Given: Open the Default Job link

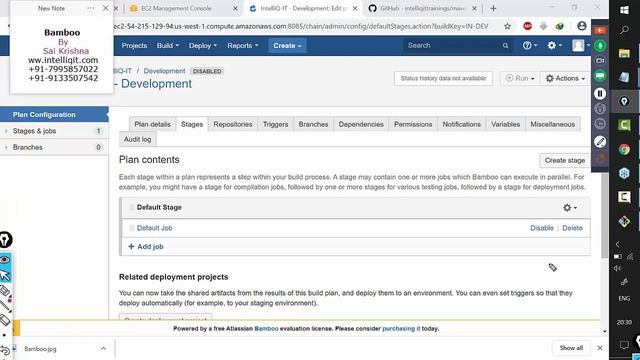Looking at the screenshot, I should pos(154,228).
